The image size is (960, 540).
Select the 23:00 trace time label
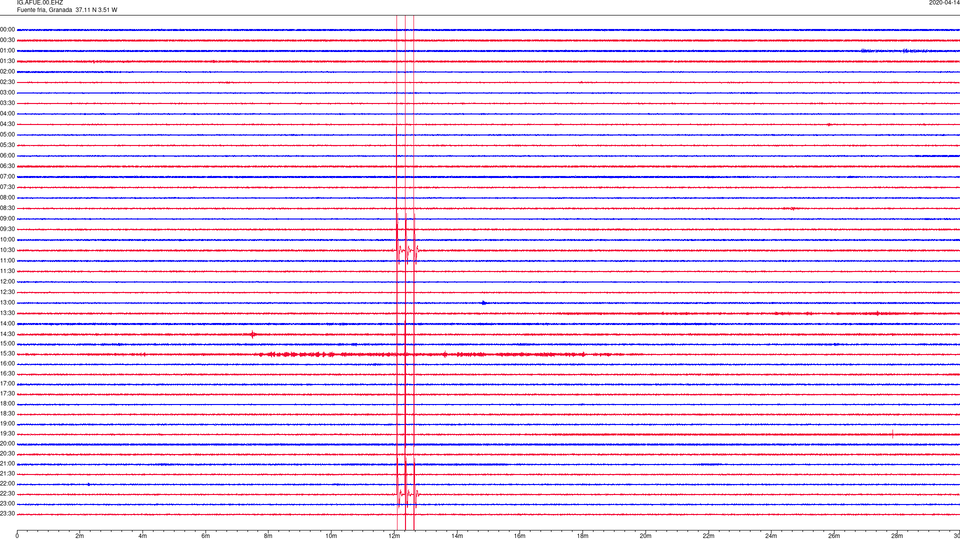pyautogui.click(x=7, y=504)
